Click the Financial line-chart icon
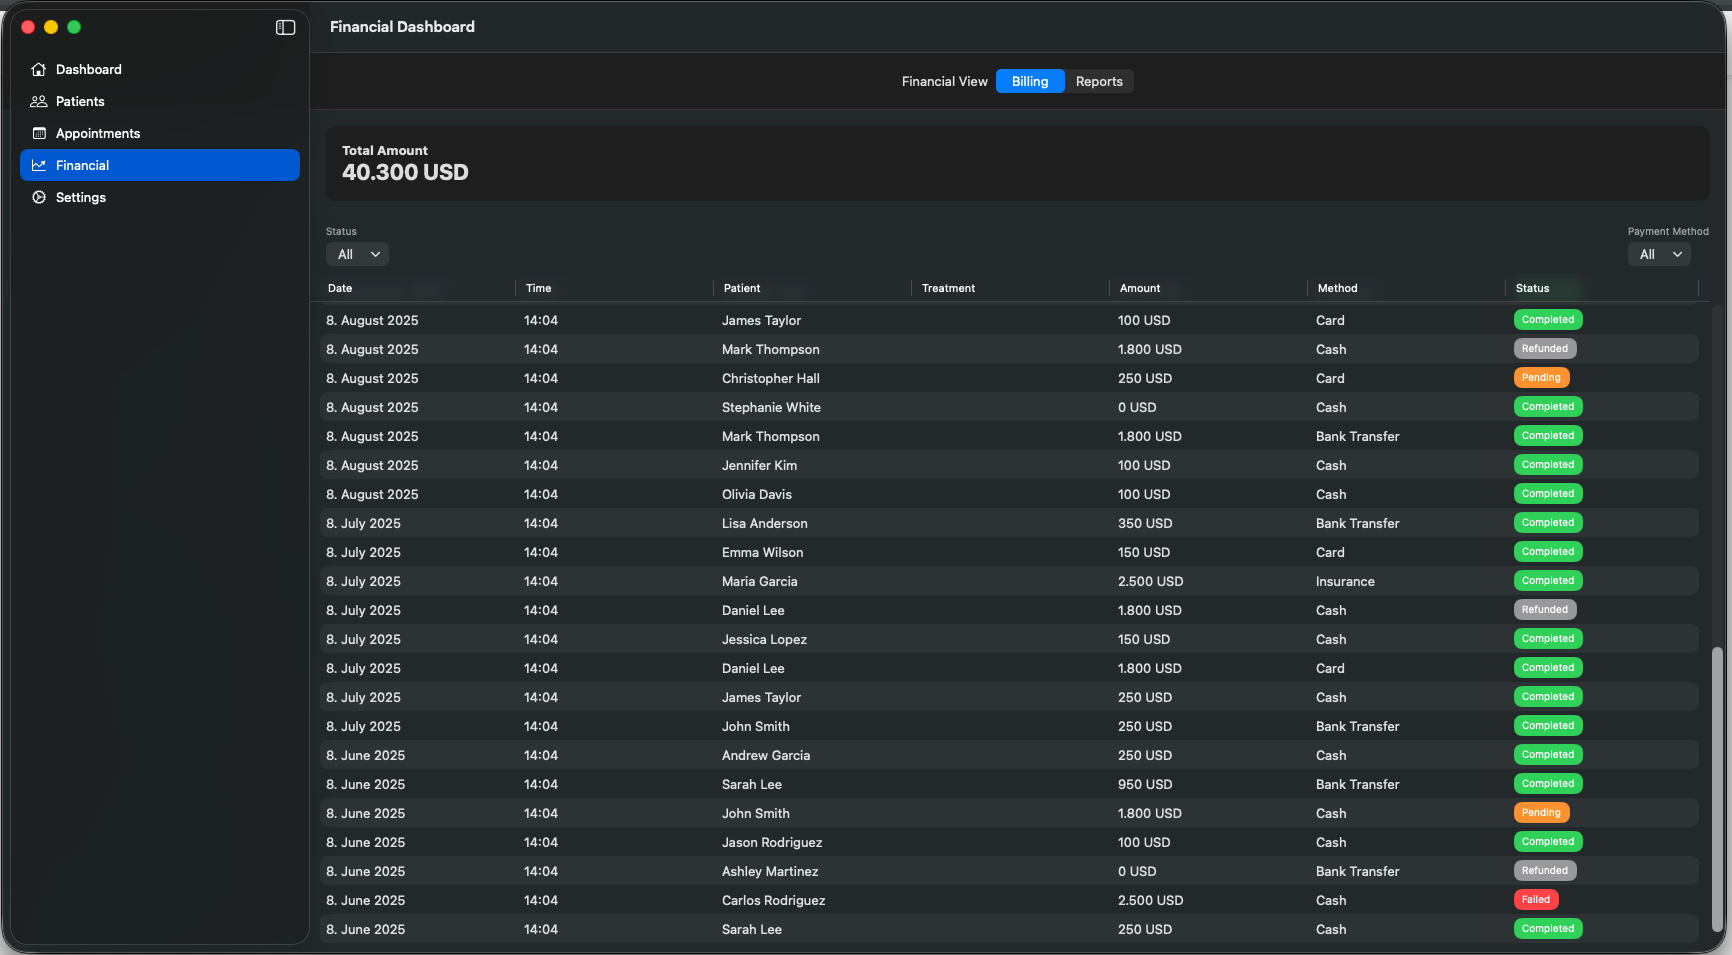1732x955 pixels. tap(39, 165)
